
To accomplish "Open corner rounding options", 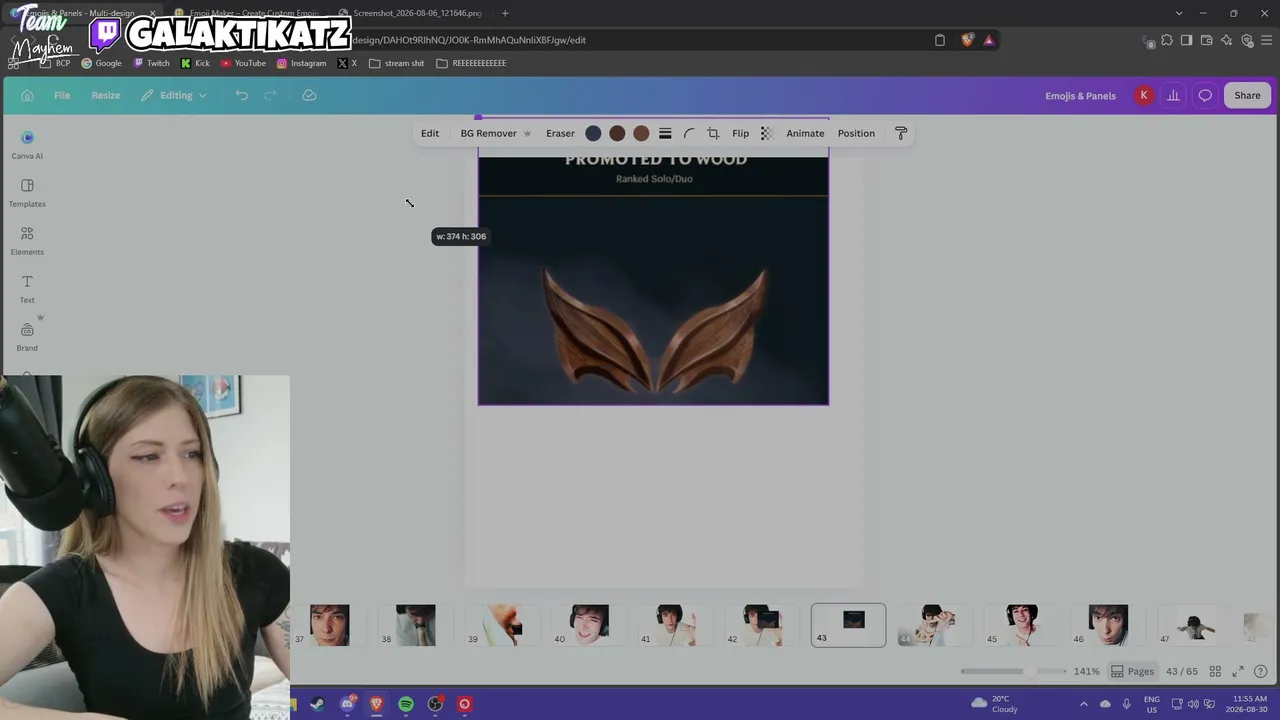I will tap(689, 133).
